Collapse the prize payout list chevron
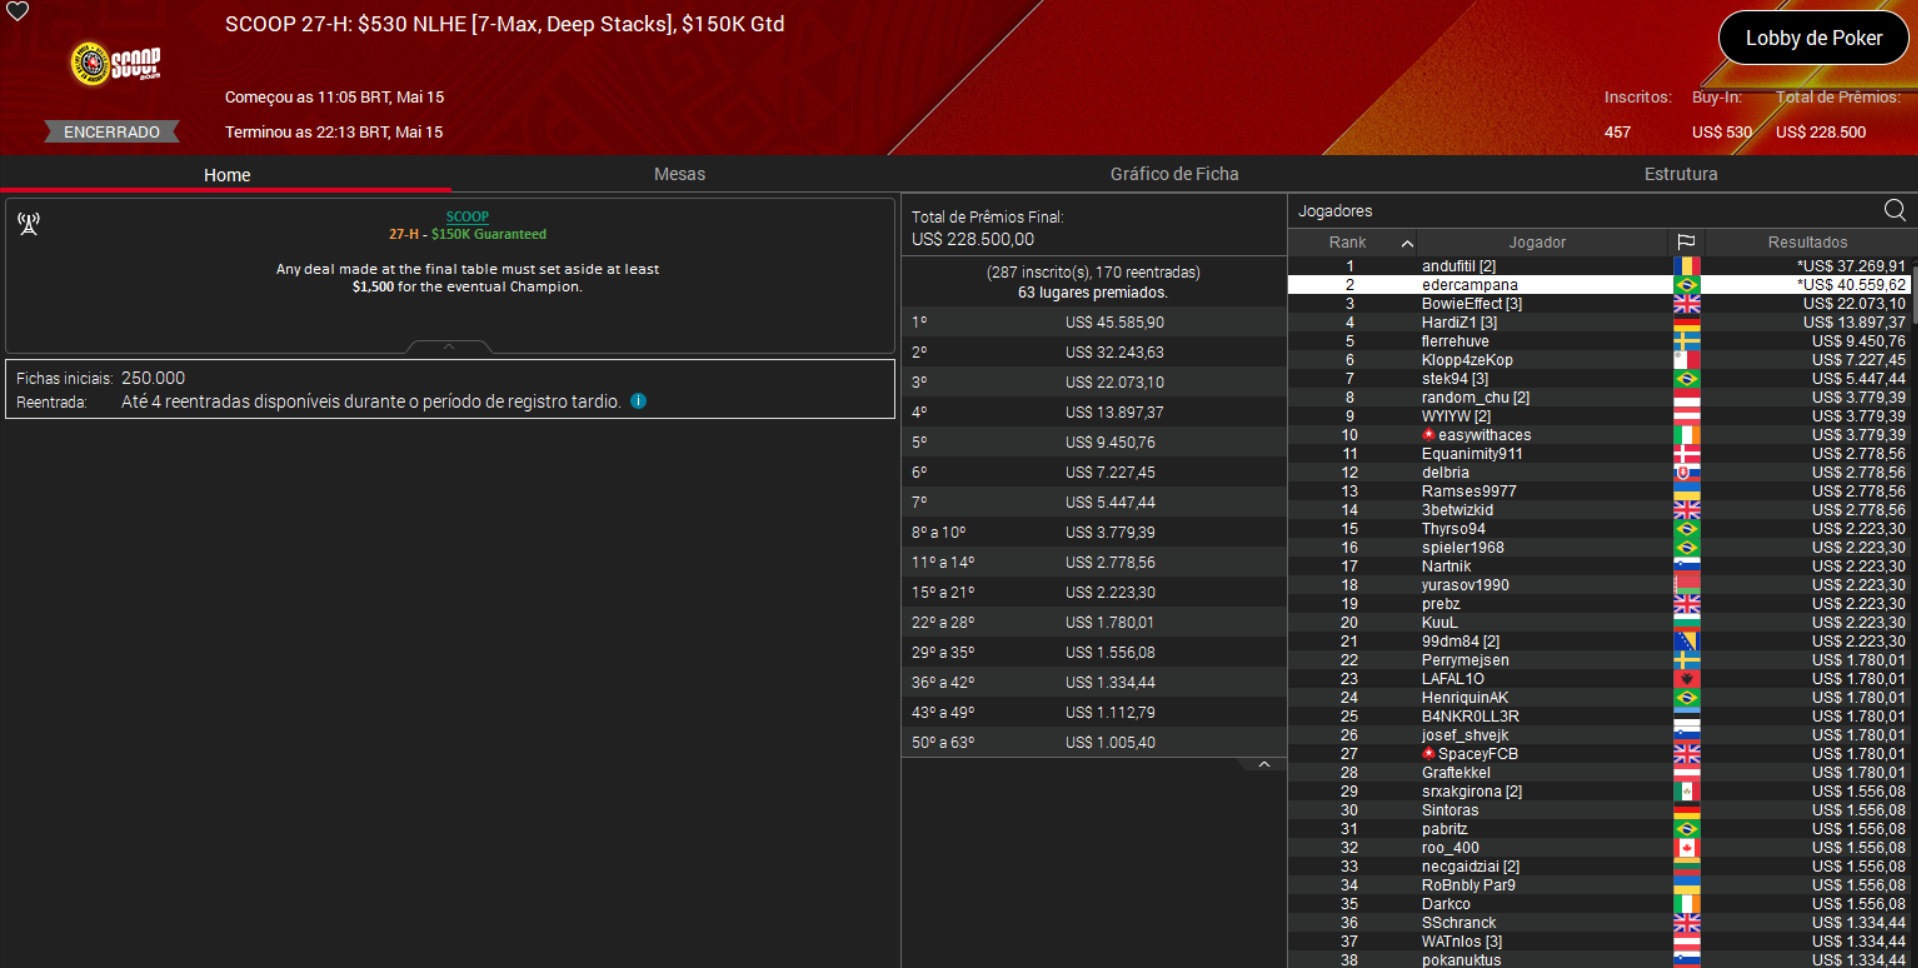Screen dimensions: 1918x968 click(x=1264, y=764)
